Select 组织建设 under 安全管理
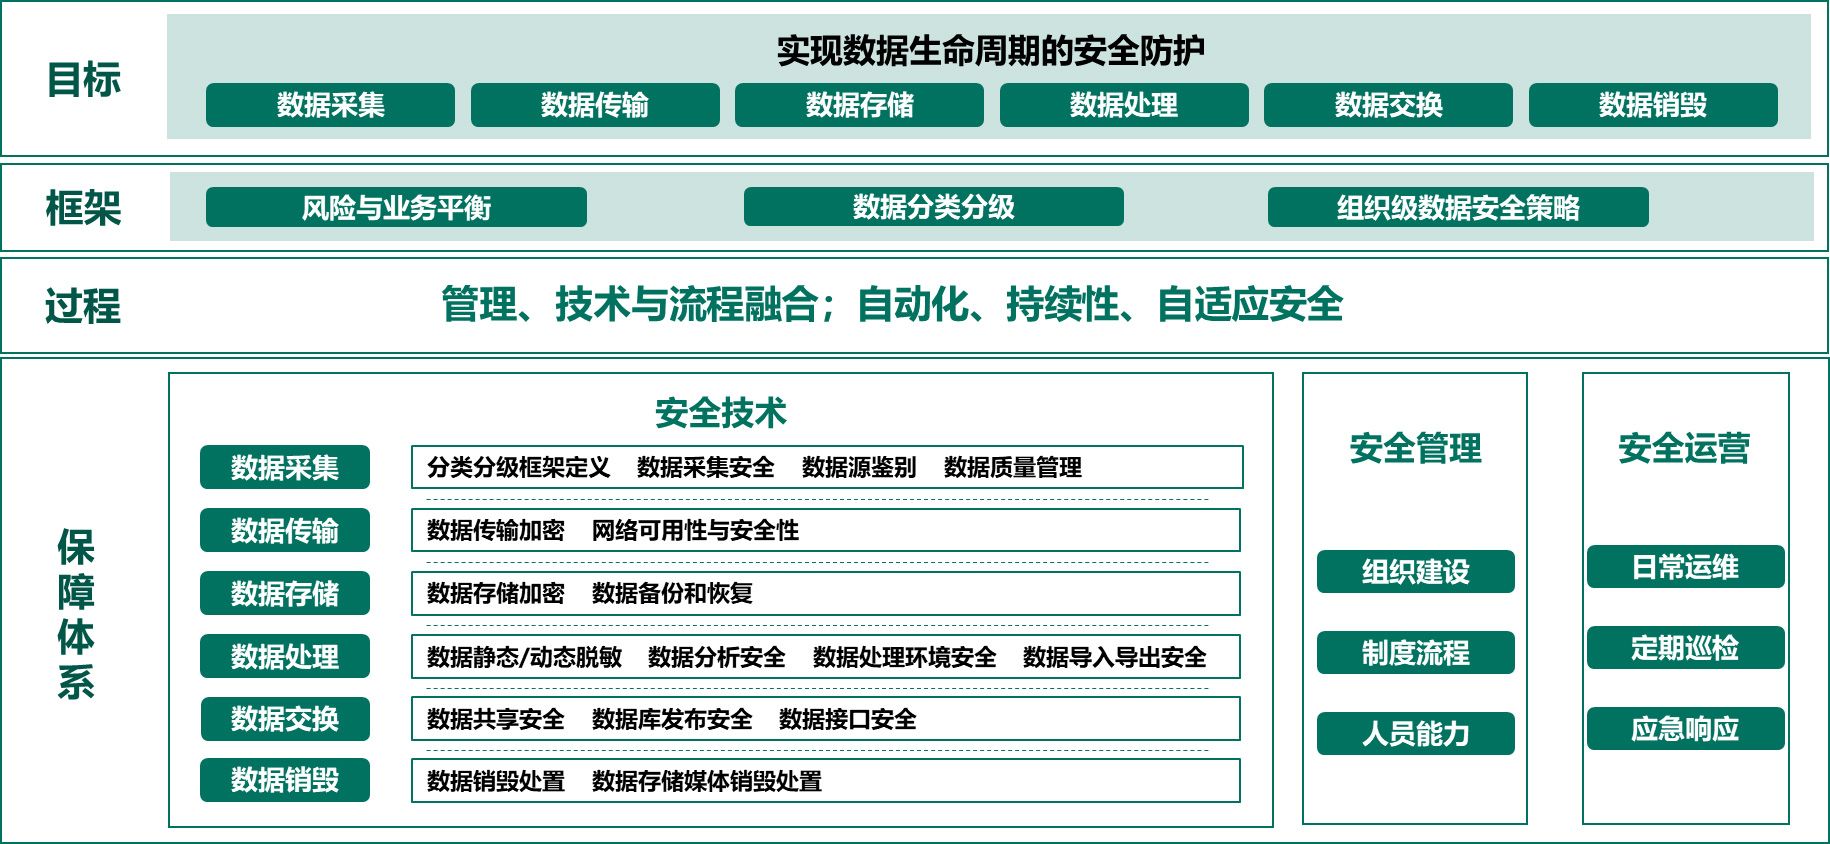1830x844 pixels. pos(1416,571)
